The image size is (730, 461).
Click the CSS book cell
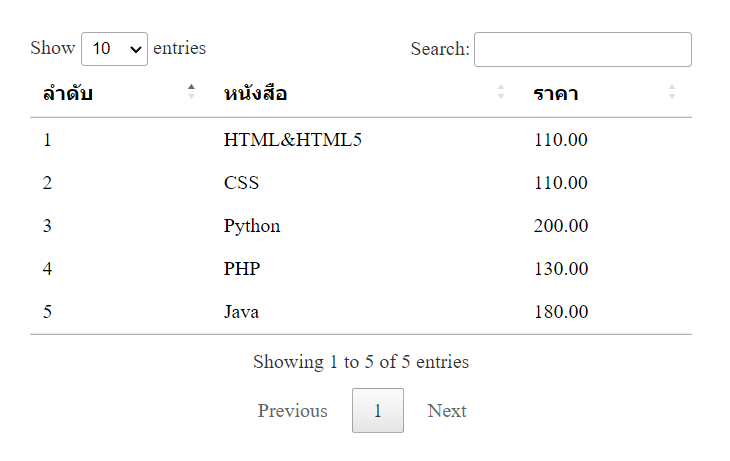[x=241, y=183]
